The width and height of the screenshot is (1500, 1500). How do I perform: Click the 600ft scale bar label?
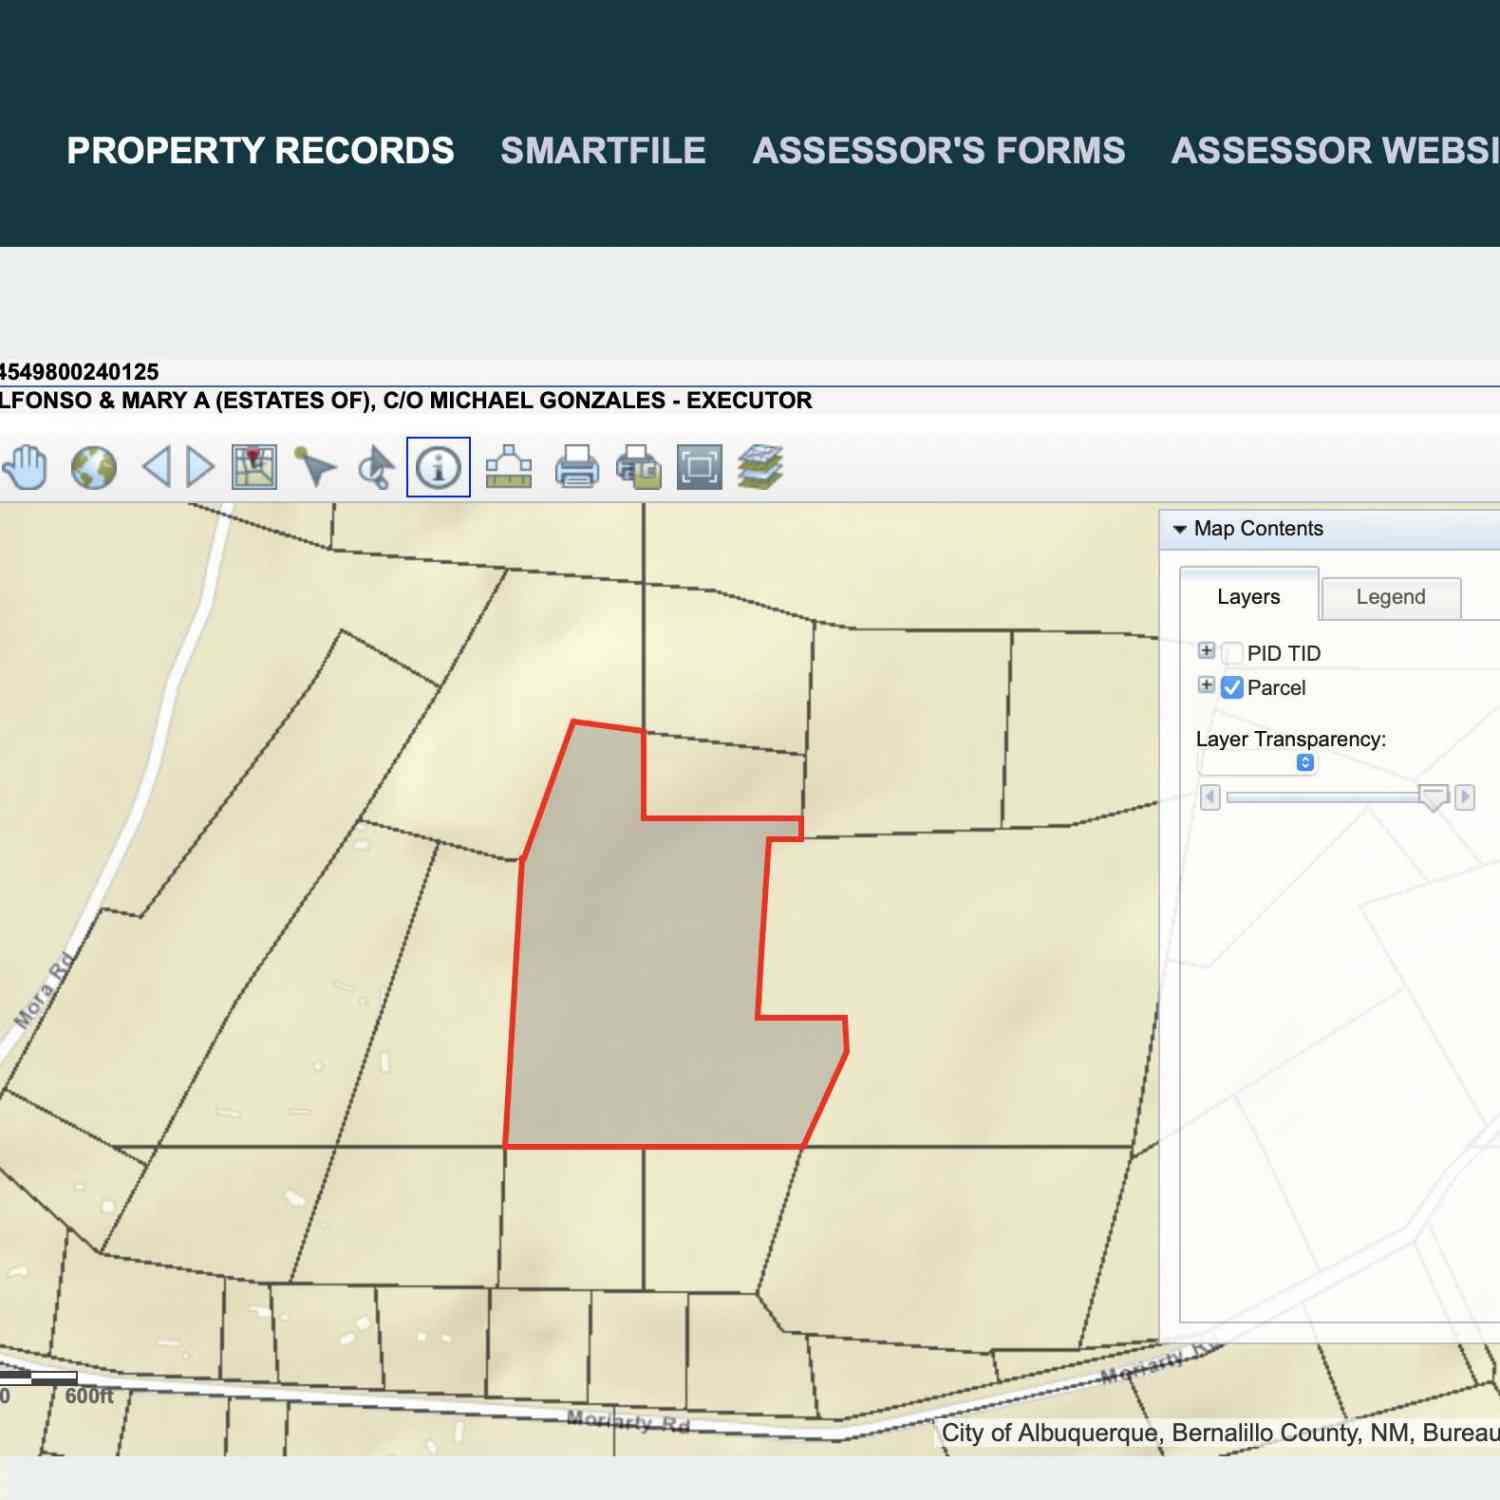pyautogui.click(x=89, y=1396)
